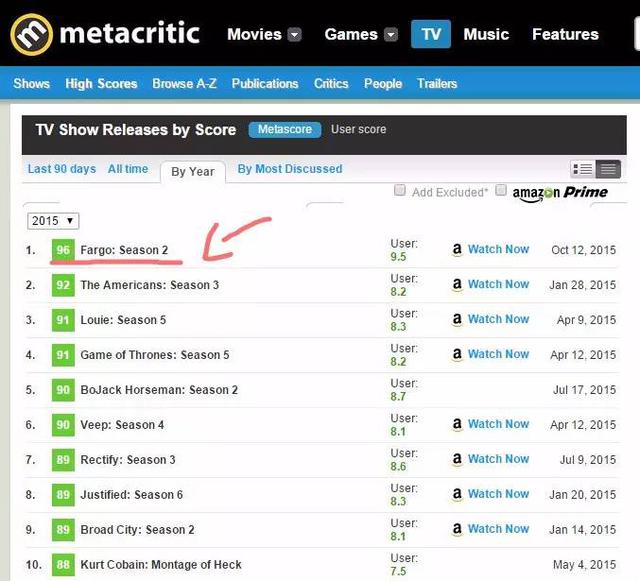
Task: Switch sorting to User score
Action: point(358,129)
